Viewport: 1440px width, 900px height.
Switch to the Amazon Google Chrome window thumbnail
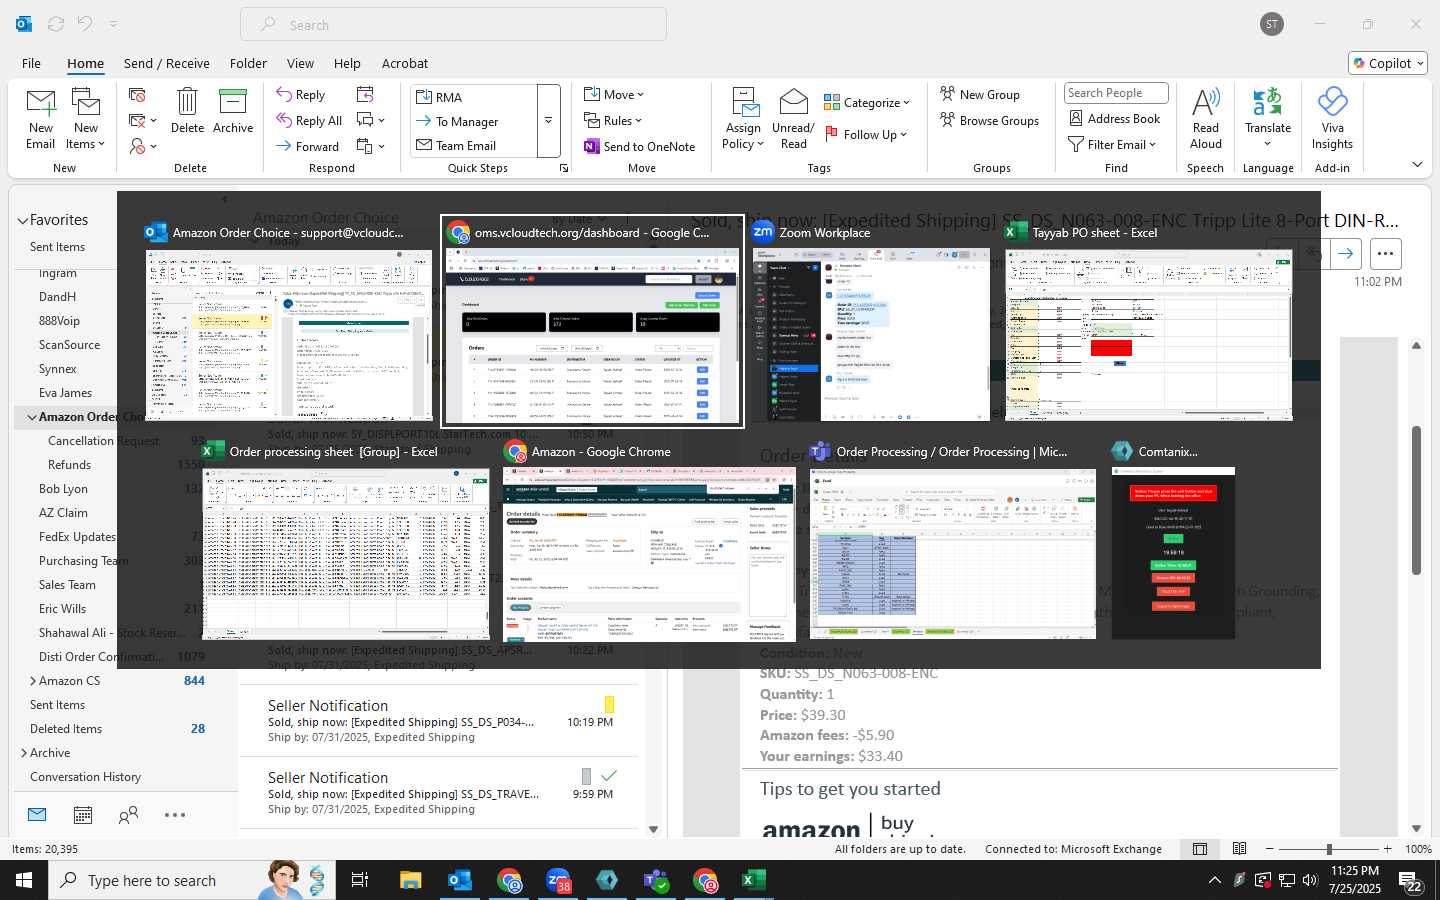pos(649,554)
